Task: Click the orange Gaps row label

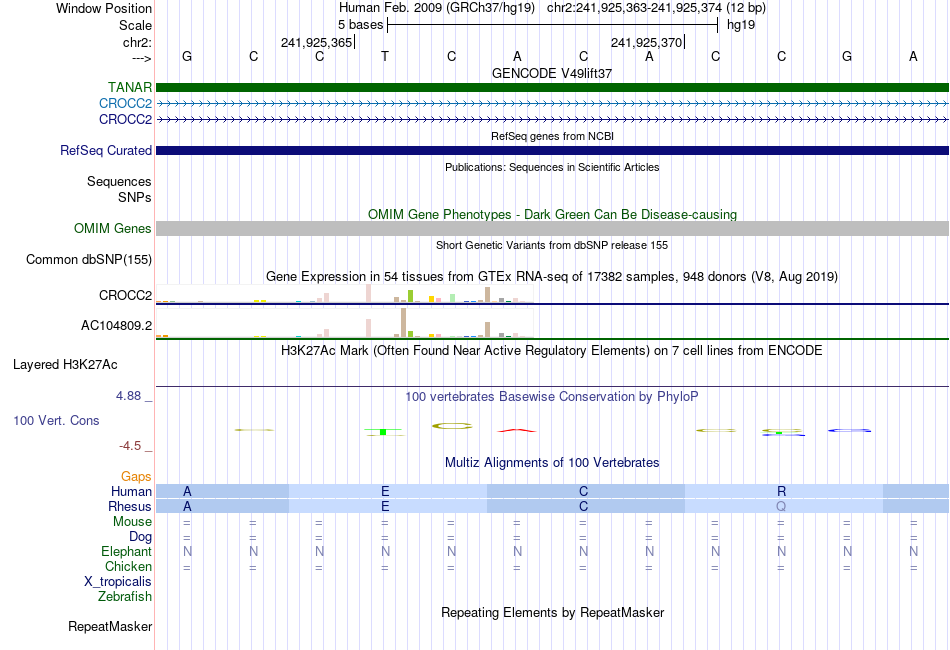Action: click(x=136, y=477)
